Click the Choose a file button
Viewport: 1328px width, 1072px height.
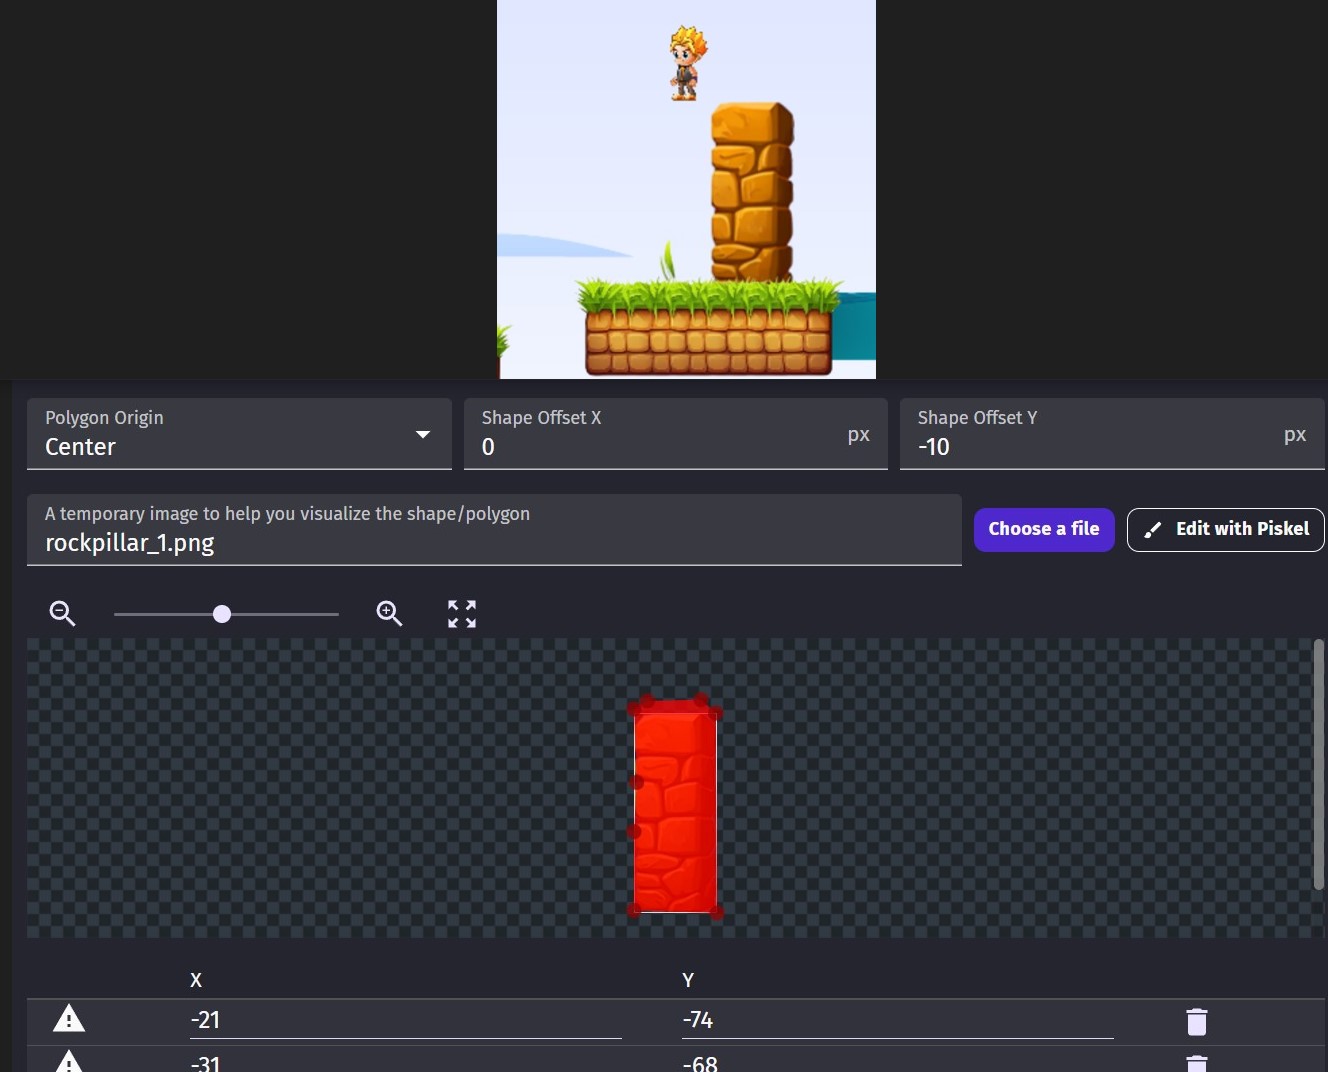click(1044, 529)
